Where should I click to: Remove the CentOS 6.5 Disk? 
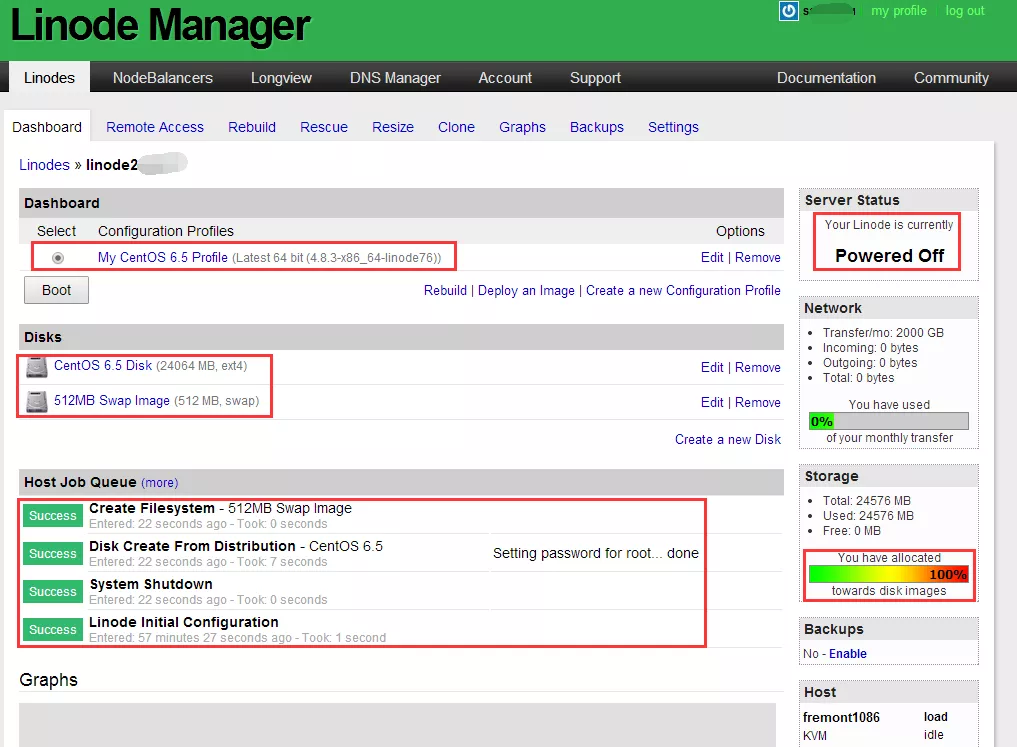(758, 368)
